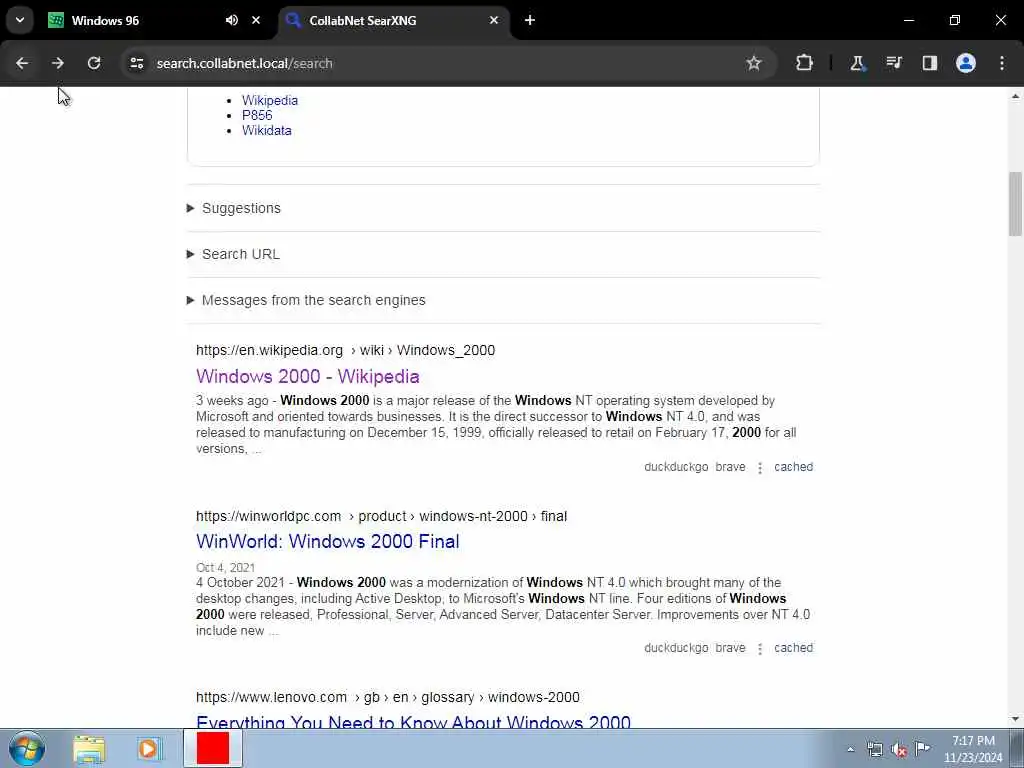
Task: Mute the Windows 96 tab audio
Action: [x=232, y=20]
